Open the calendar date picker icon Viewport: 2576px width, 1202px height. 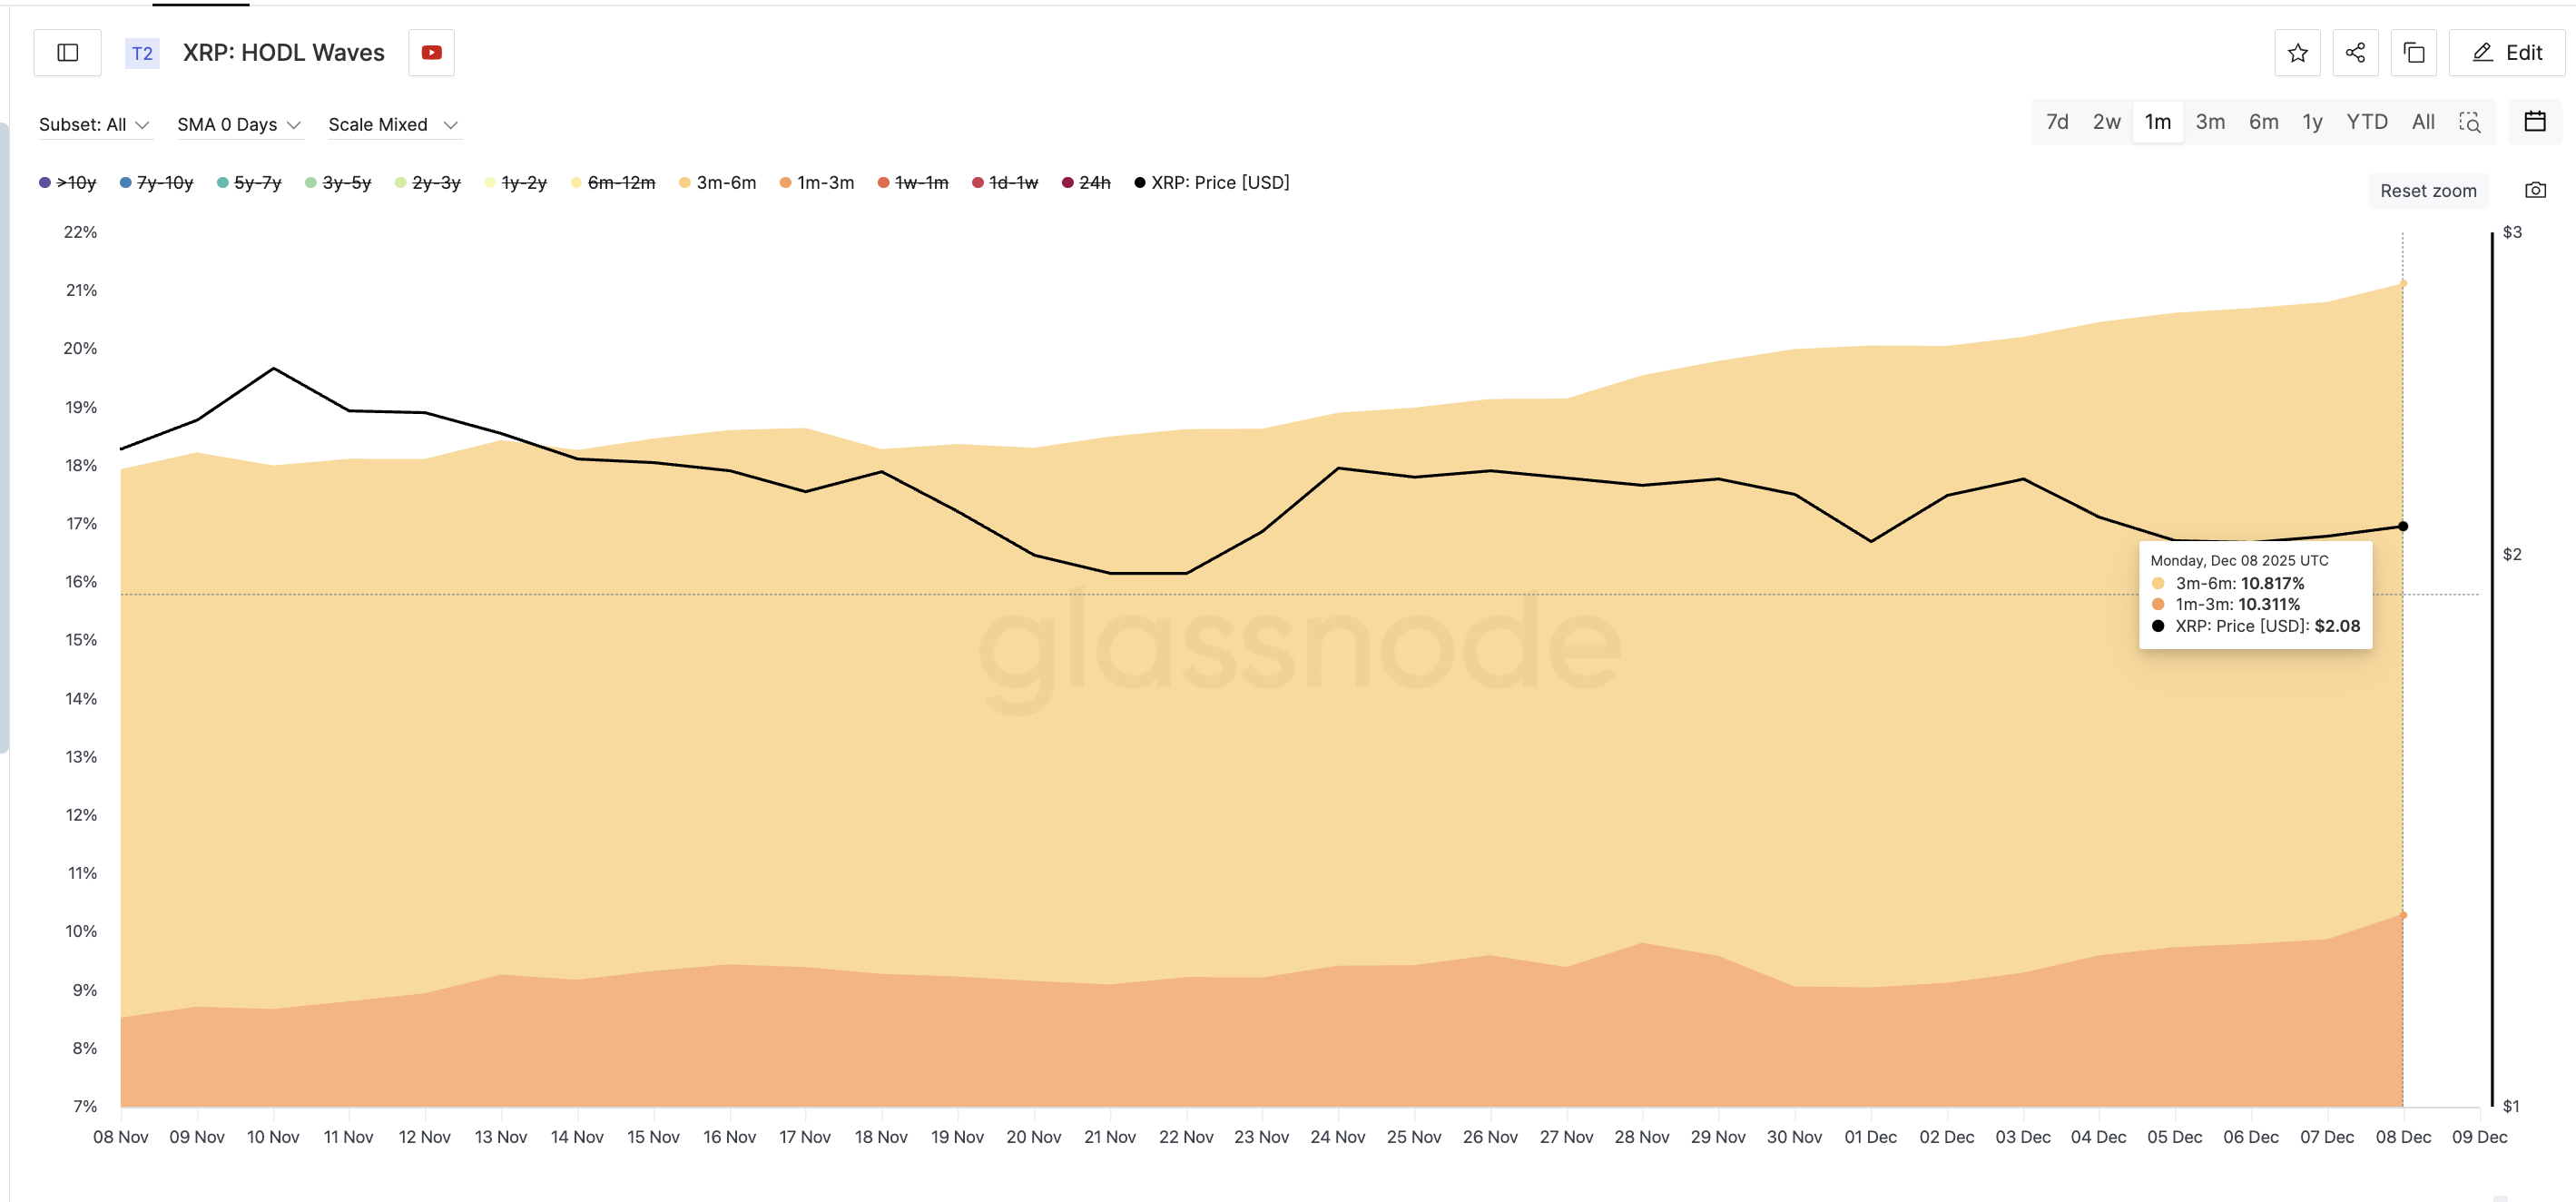pos(2537,122)
